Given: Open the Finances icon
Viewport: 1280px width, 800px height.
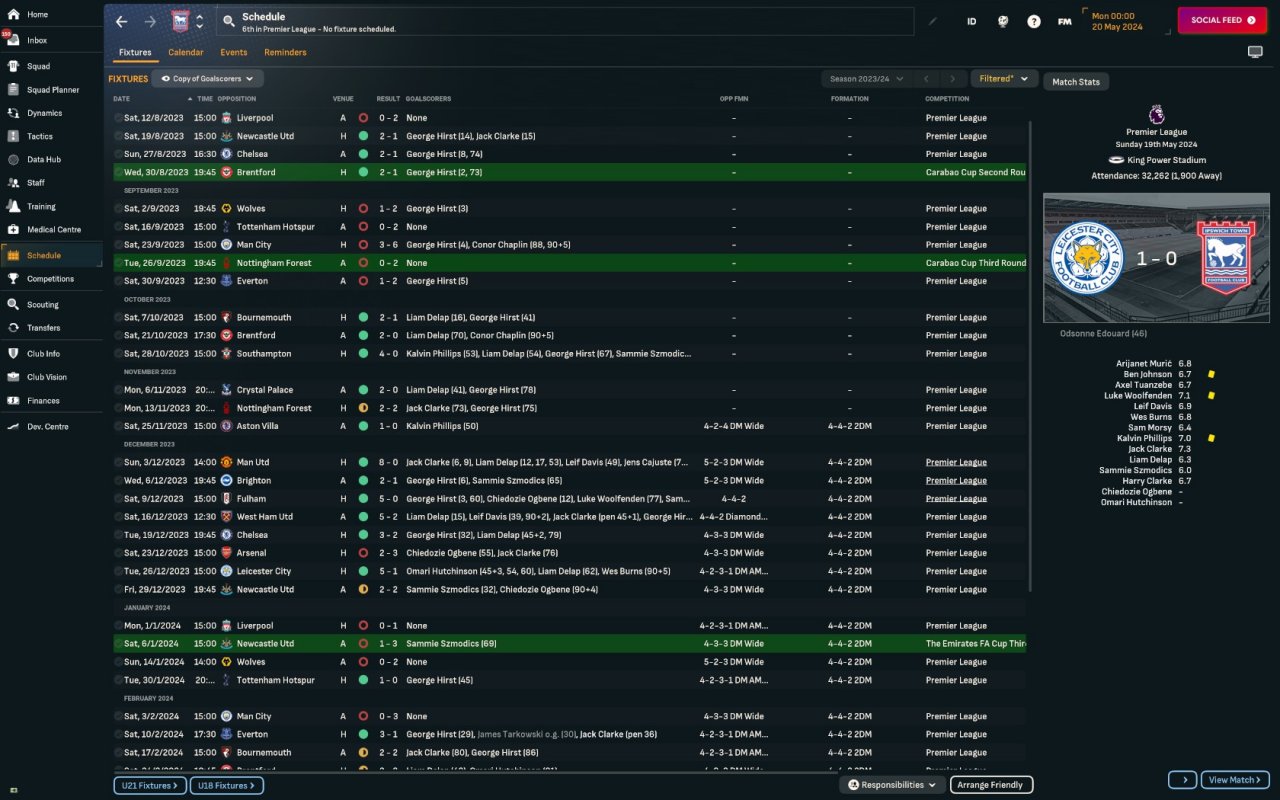Looking at the screenshot, I should pyautogui.click(x=13, y=400).
